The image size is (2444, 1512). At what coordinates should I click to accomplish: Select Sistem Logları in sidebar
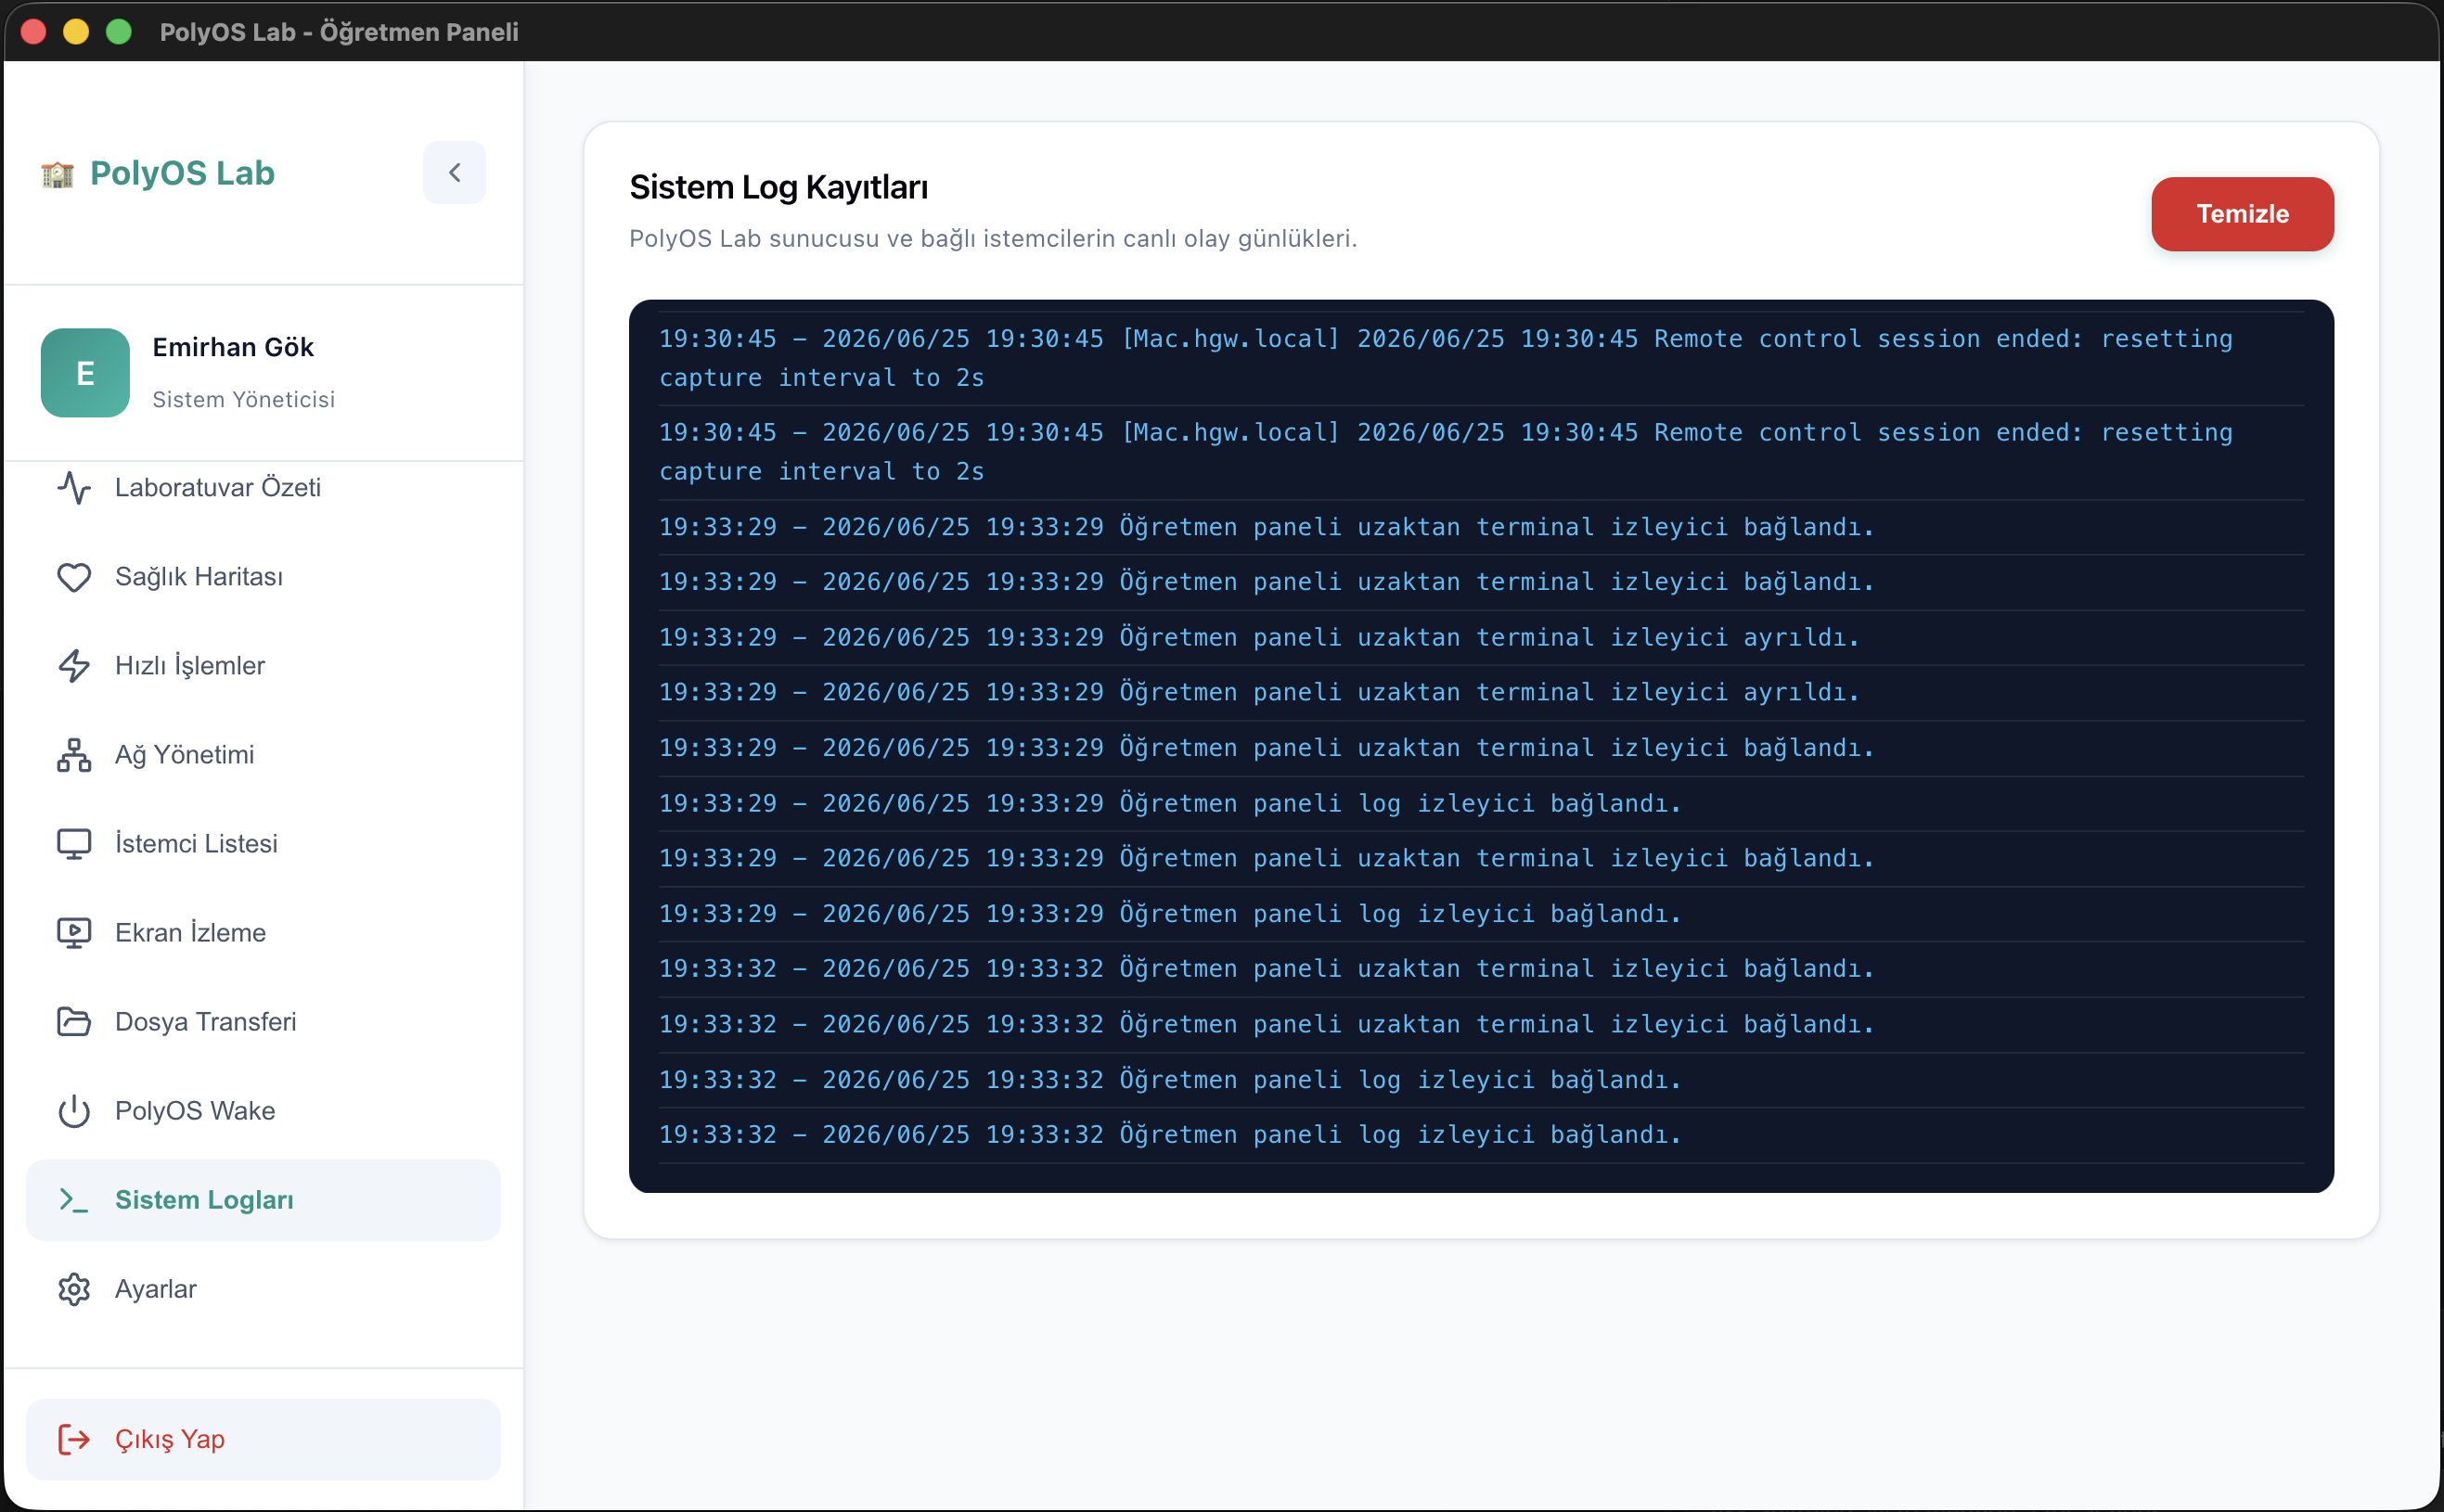263,1200
